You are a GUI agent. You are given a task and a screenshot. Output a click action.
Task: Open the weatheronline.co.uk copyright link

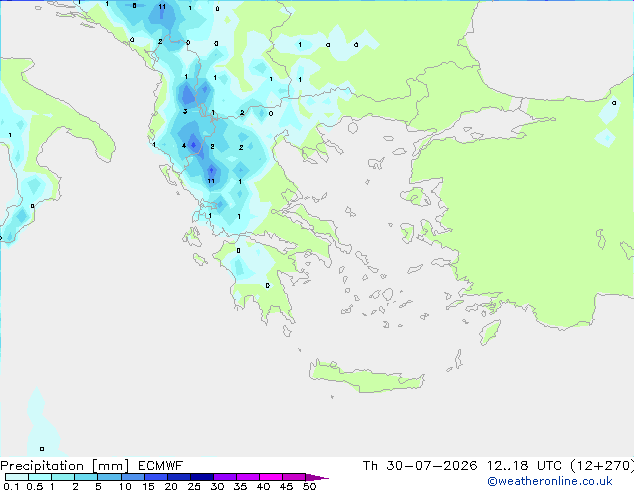click(550, 482)
